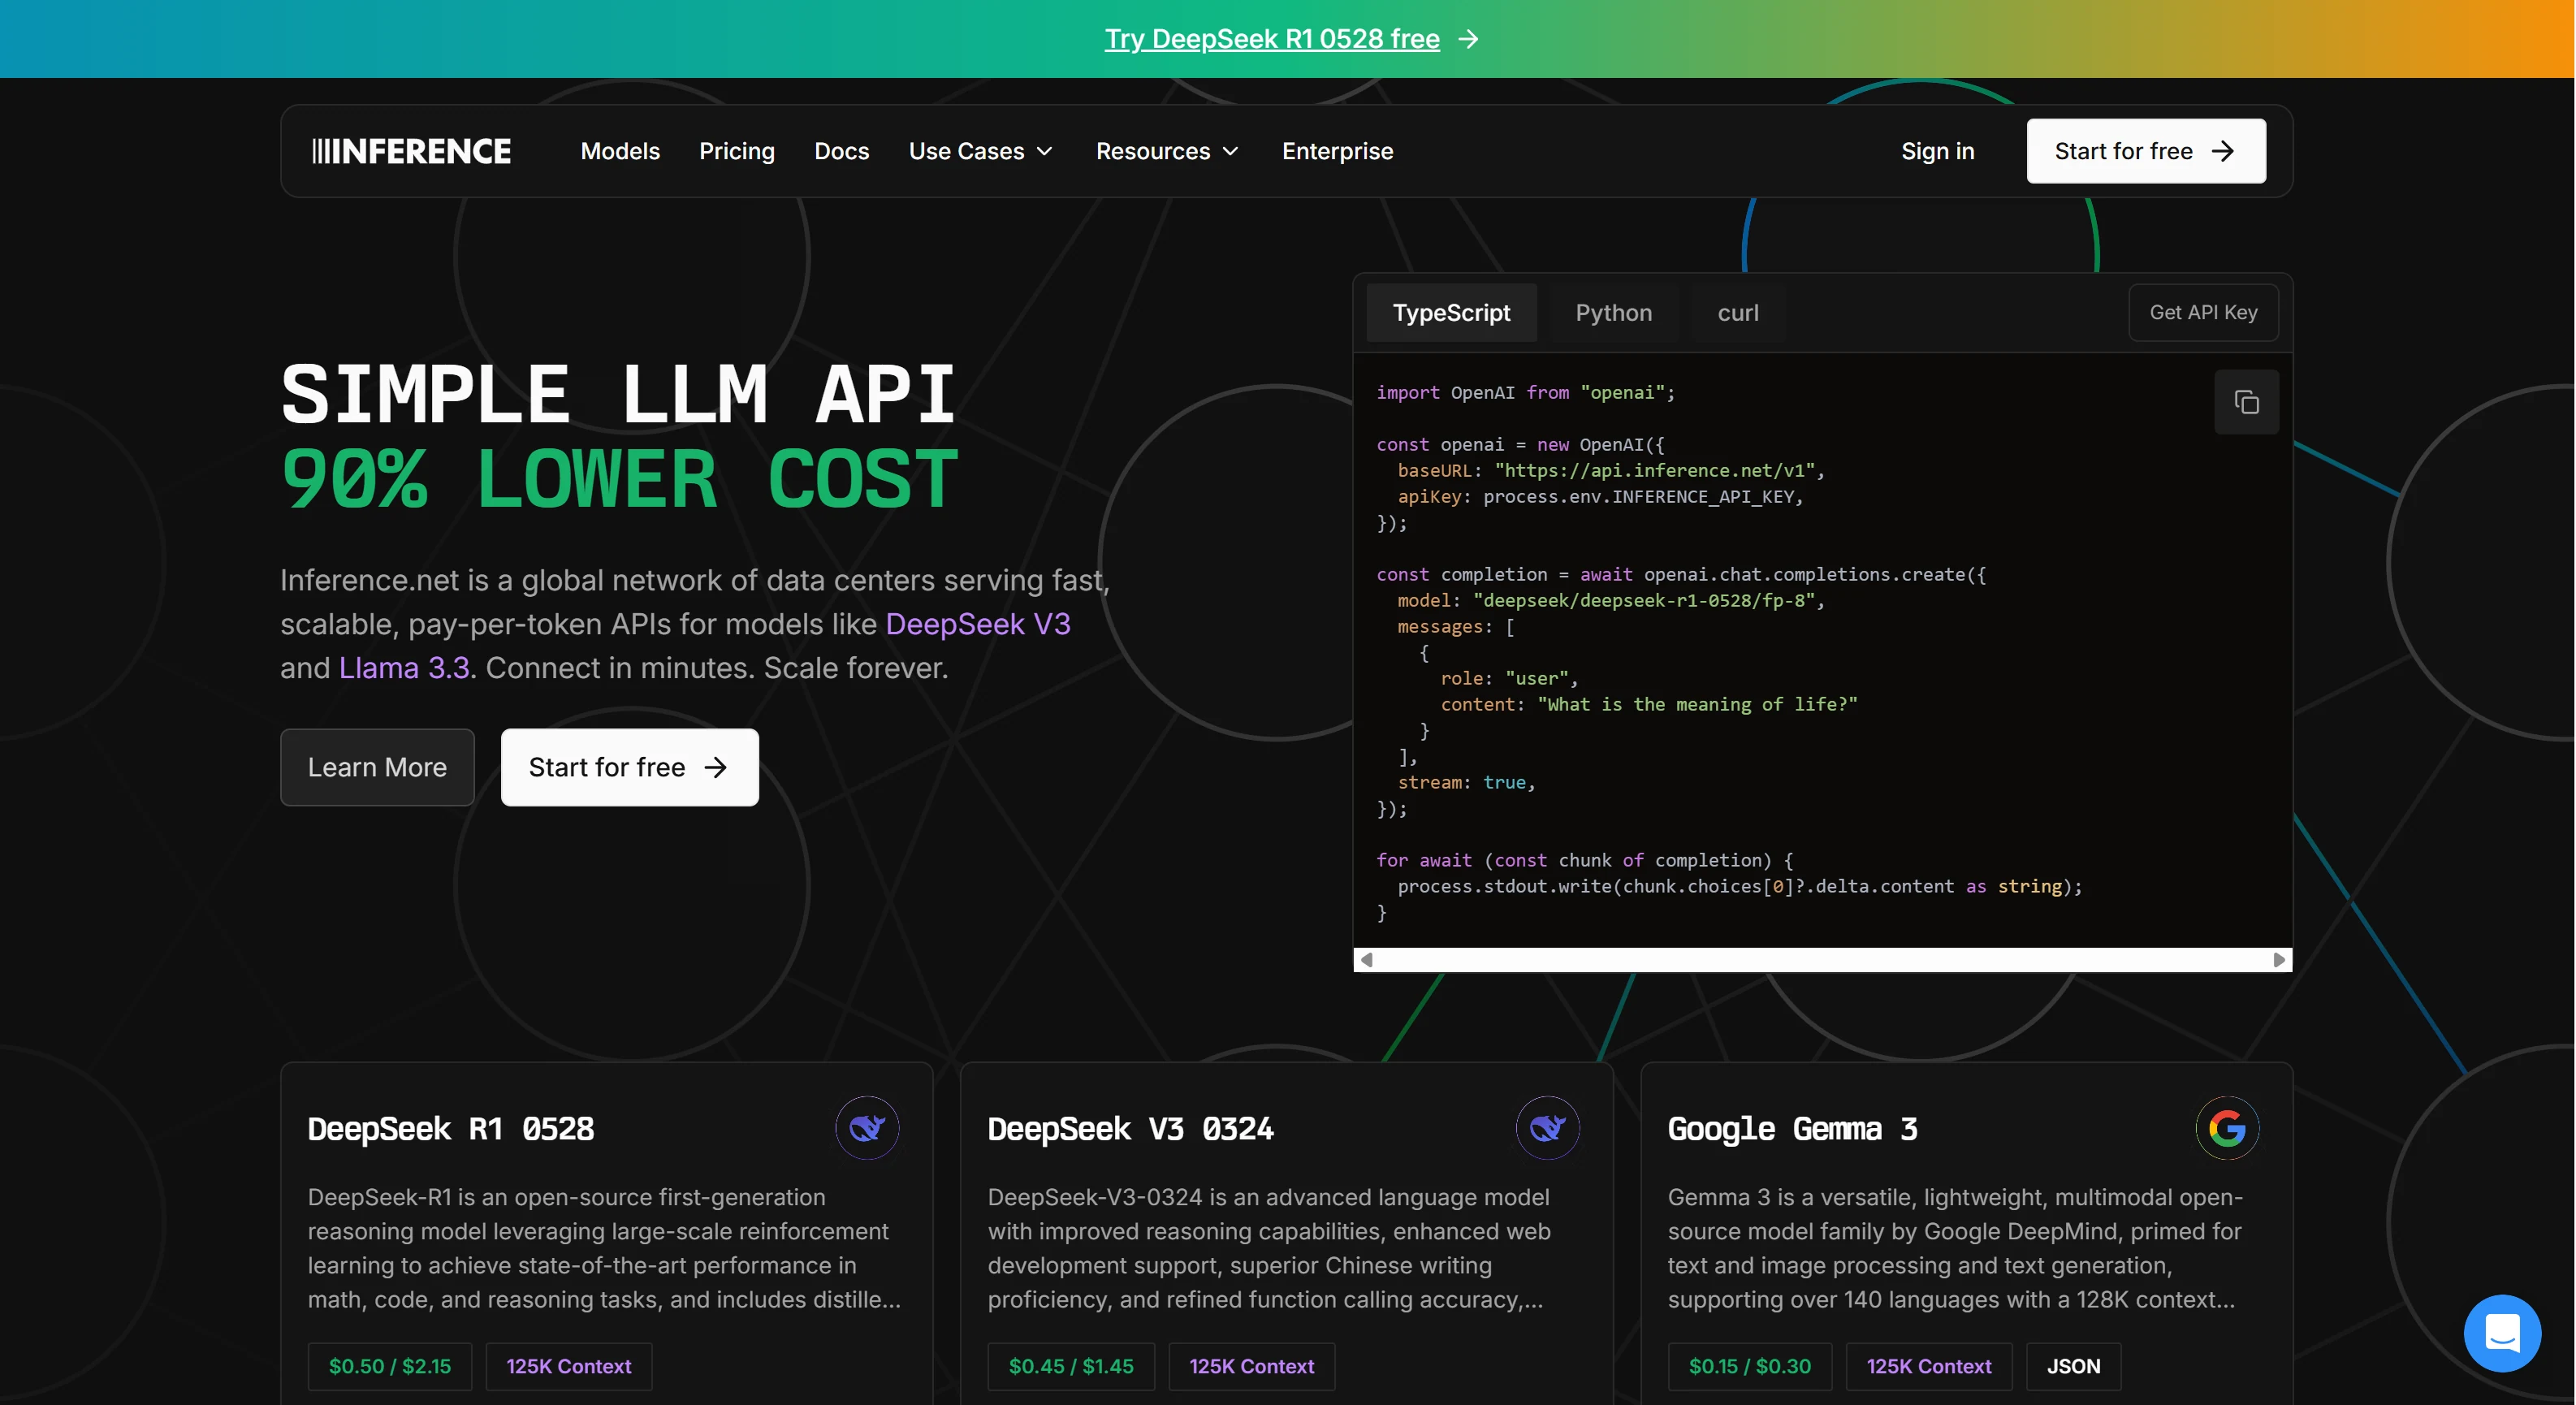Click the model name string in the code
The height and width of the screenshot is (1405, 2576).
pos(1644,601)
